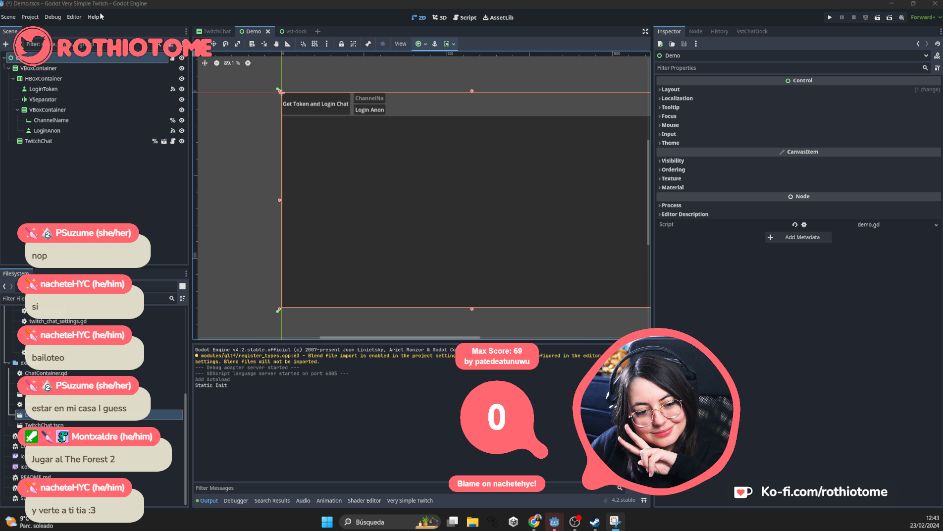Hide the LoginToken node
Viewport: 943px width, 531px height.
click(x=182, y=89)
